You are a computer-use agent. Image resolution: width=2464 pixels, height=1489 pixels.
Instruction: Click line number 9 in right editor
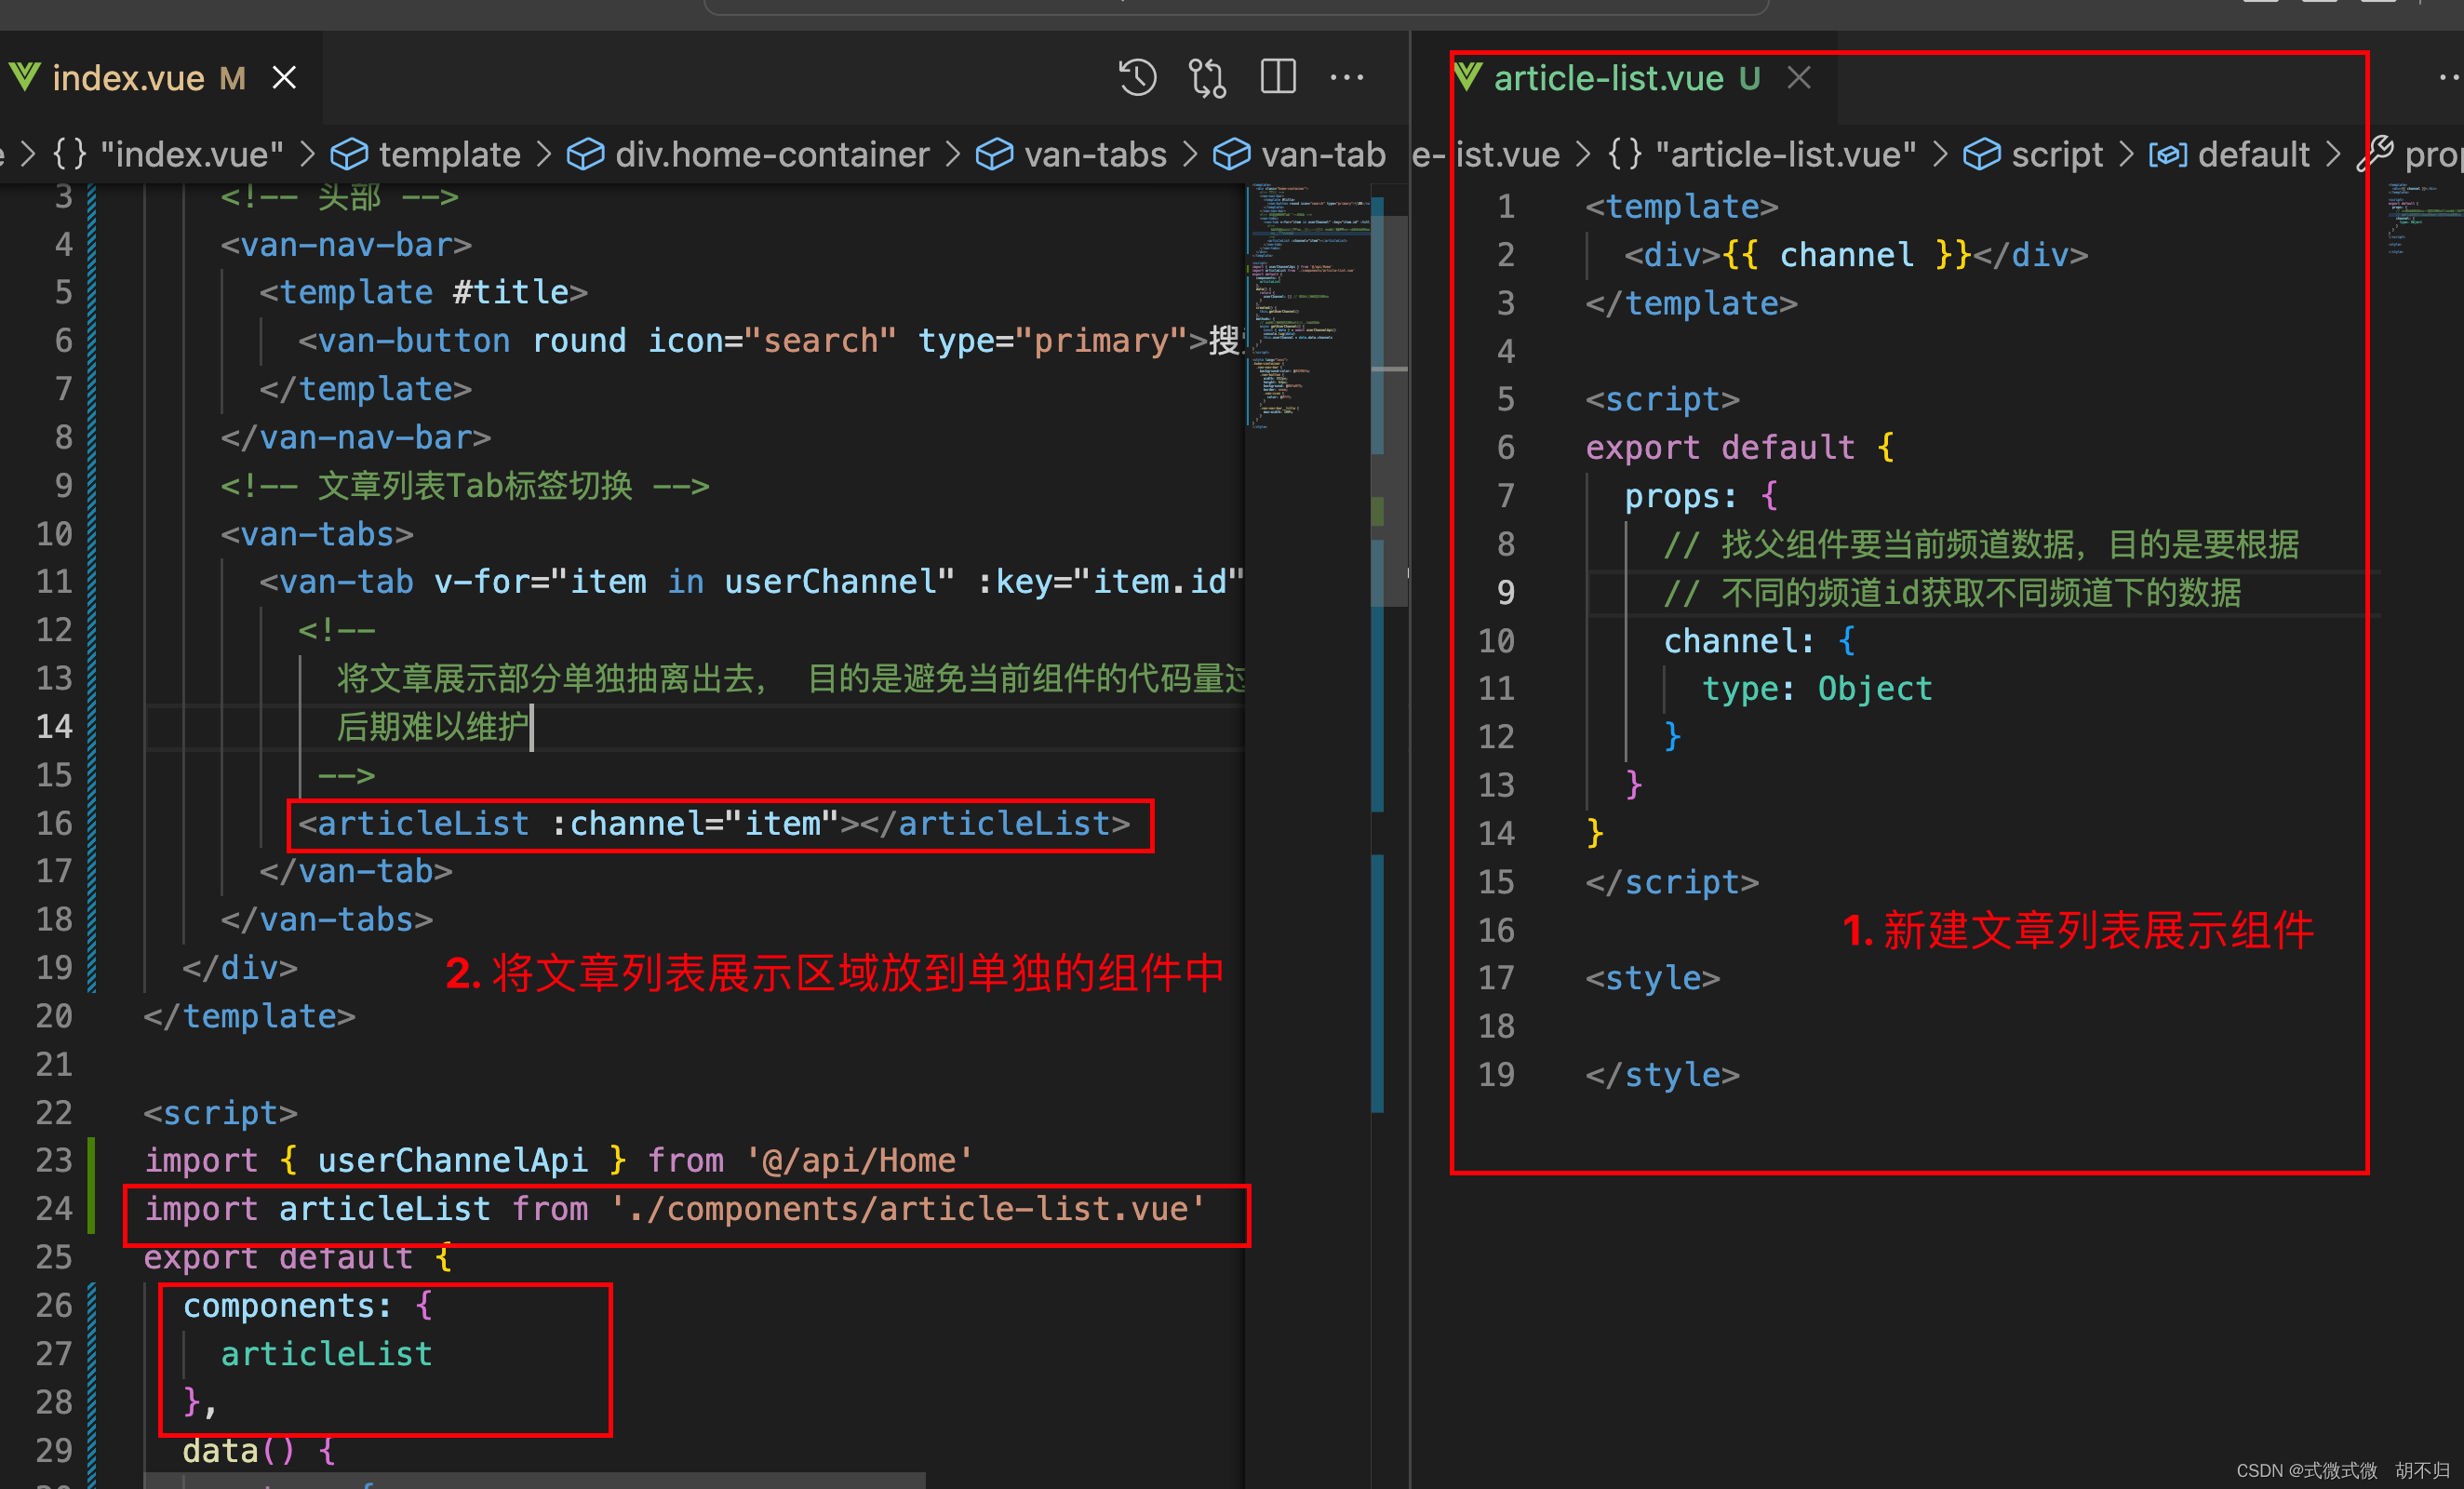(x=1505, y=593)
